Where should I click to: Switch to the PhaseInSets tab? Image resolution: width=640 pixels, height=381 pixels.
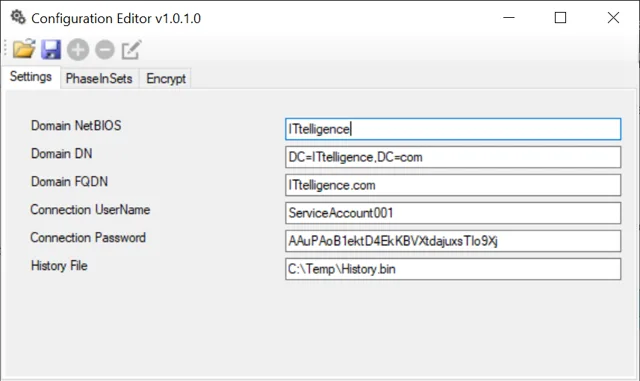(x=99, y=78)
